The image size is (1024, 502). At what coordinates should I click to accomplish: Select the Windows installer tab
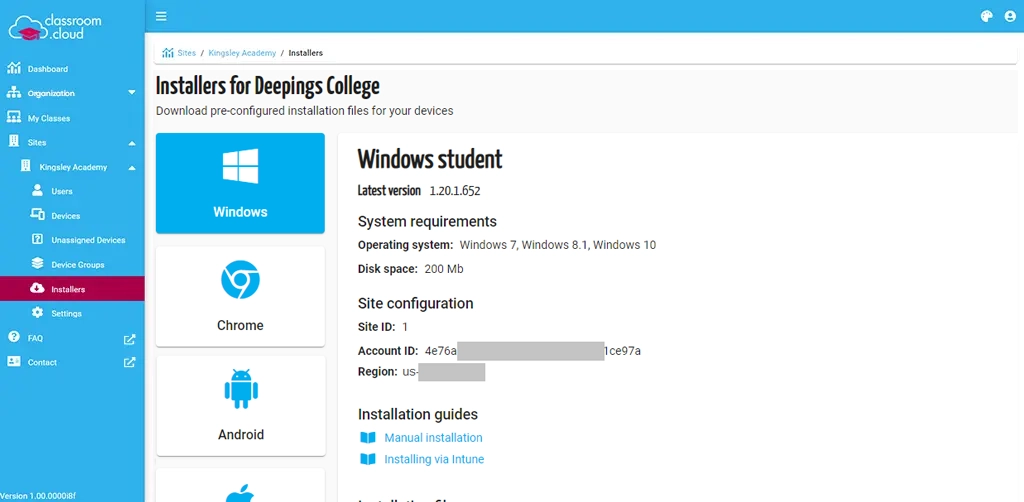tap(240, 183)
